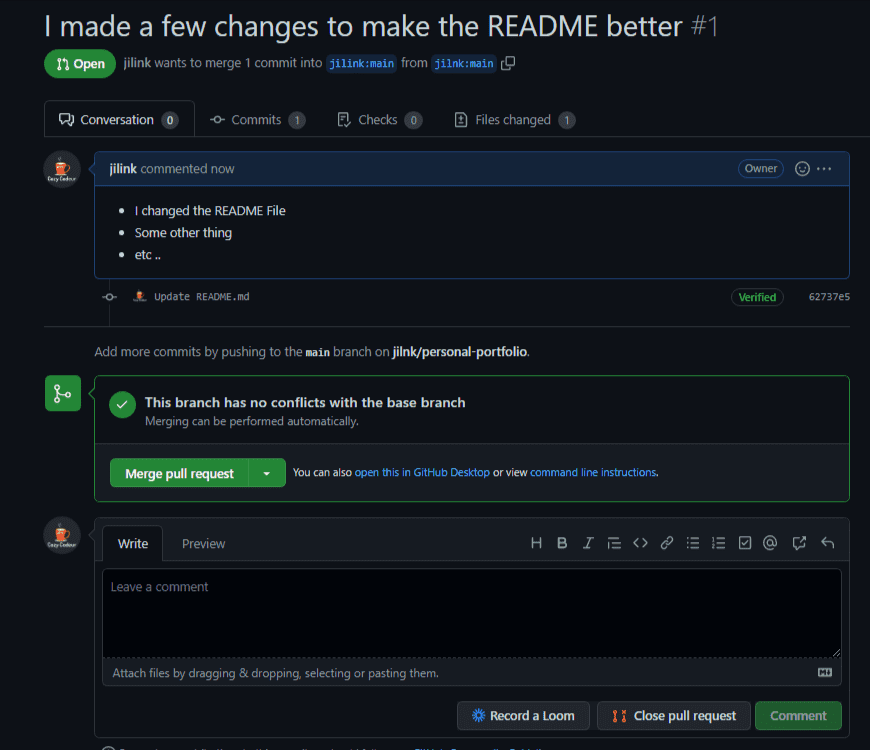Open the three-dots comment options menu

[824, 169]
